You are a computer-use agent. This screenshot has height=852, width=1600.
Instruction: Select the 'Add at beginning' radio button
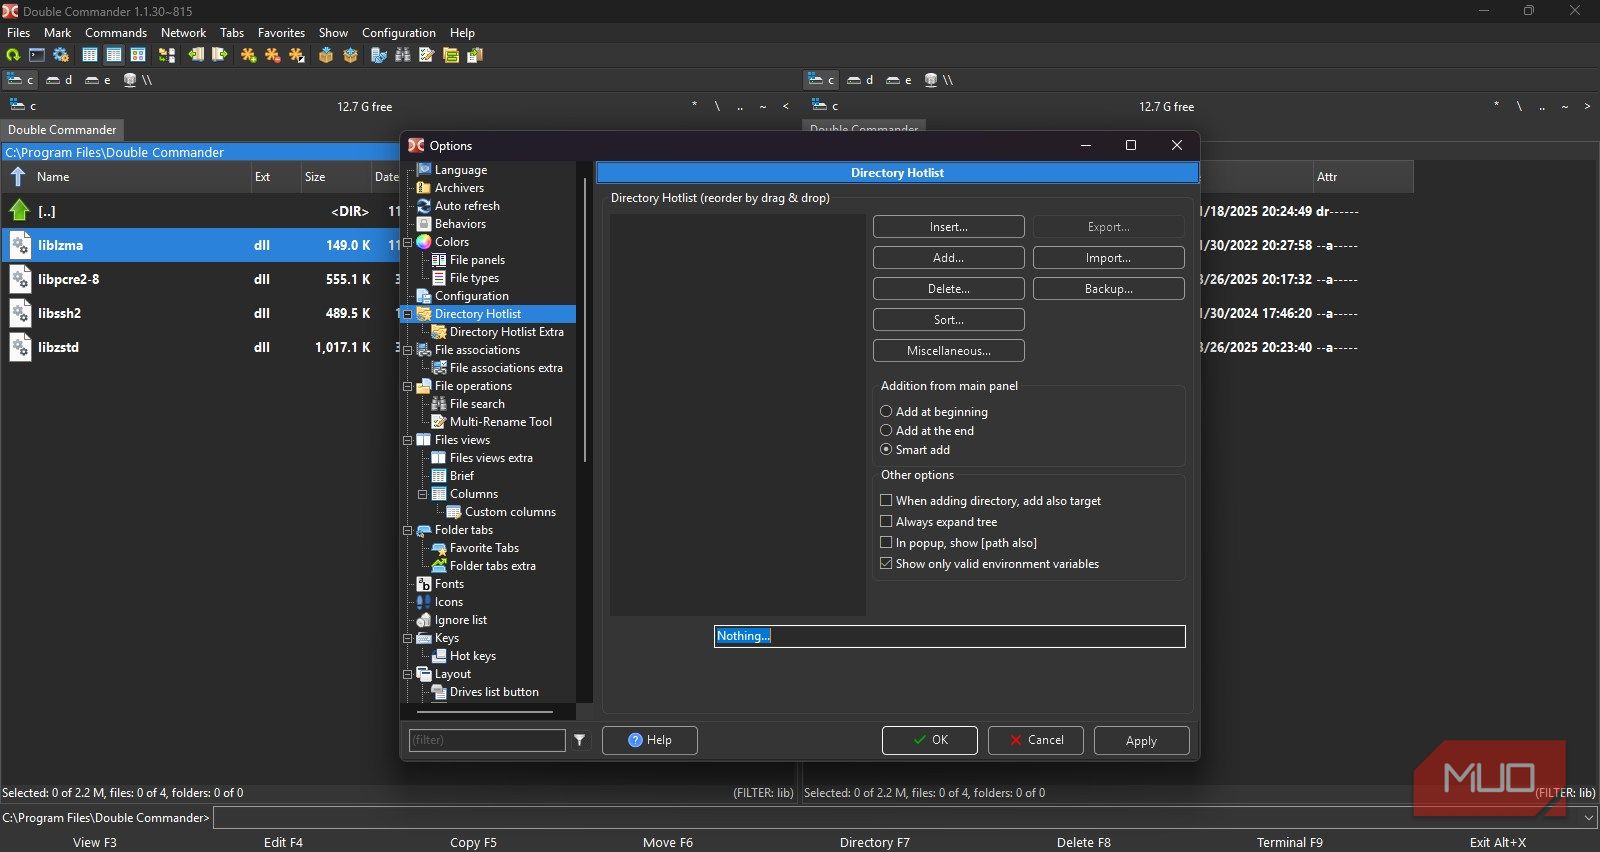pyautogui.click(x=886, y=412)
